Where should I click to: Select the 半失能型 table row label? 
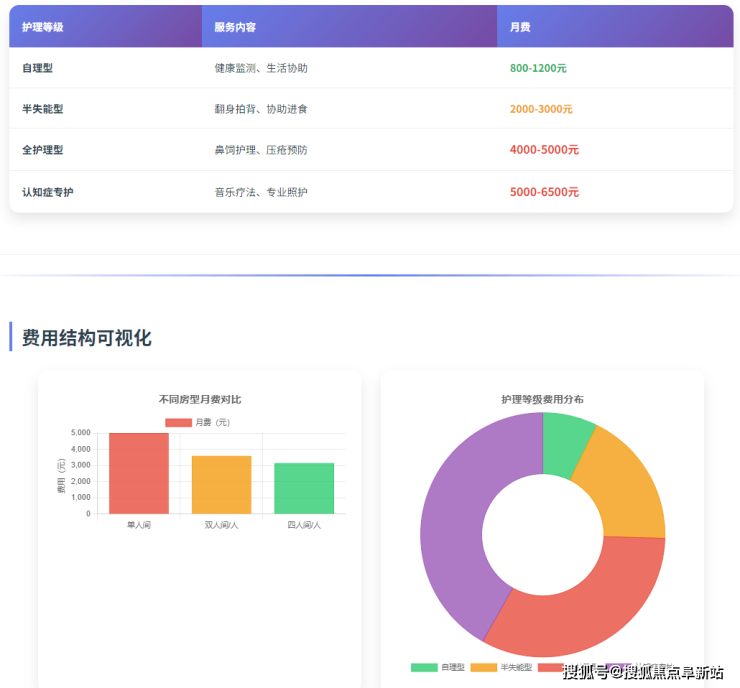coord(42,109)
